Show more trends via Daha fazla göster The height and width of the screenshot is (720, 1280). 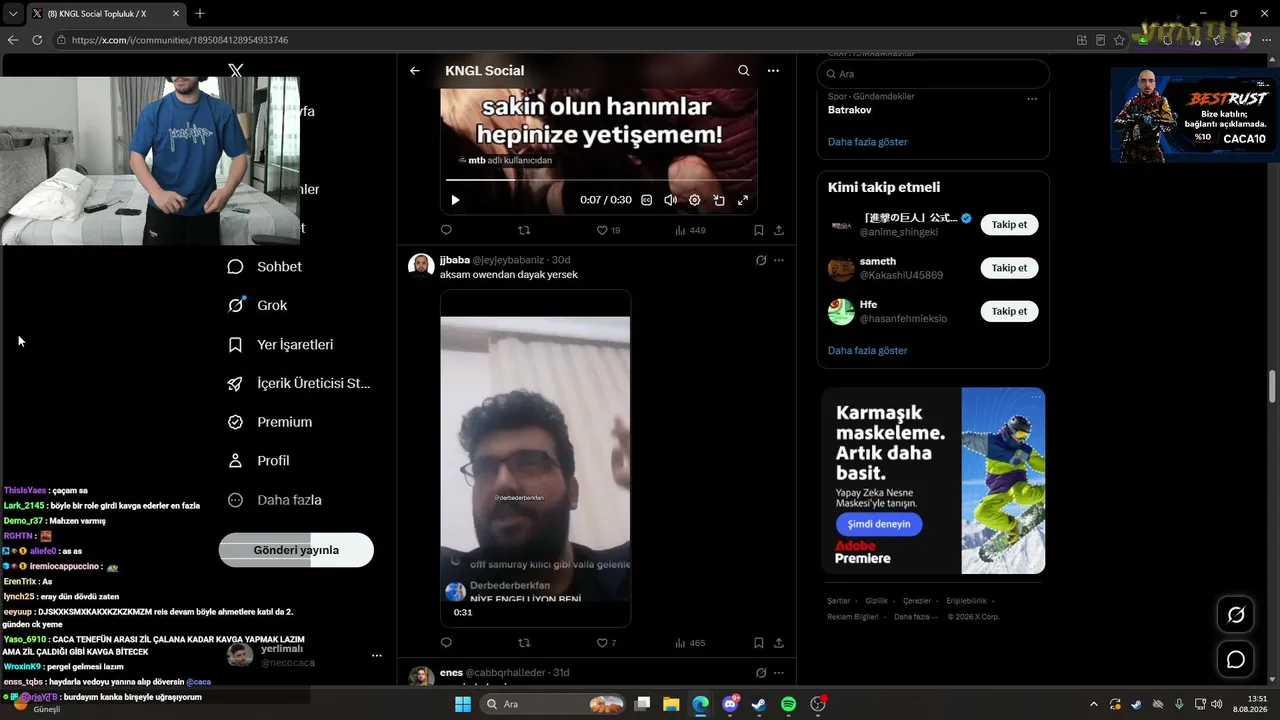868,142
